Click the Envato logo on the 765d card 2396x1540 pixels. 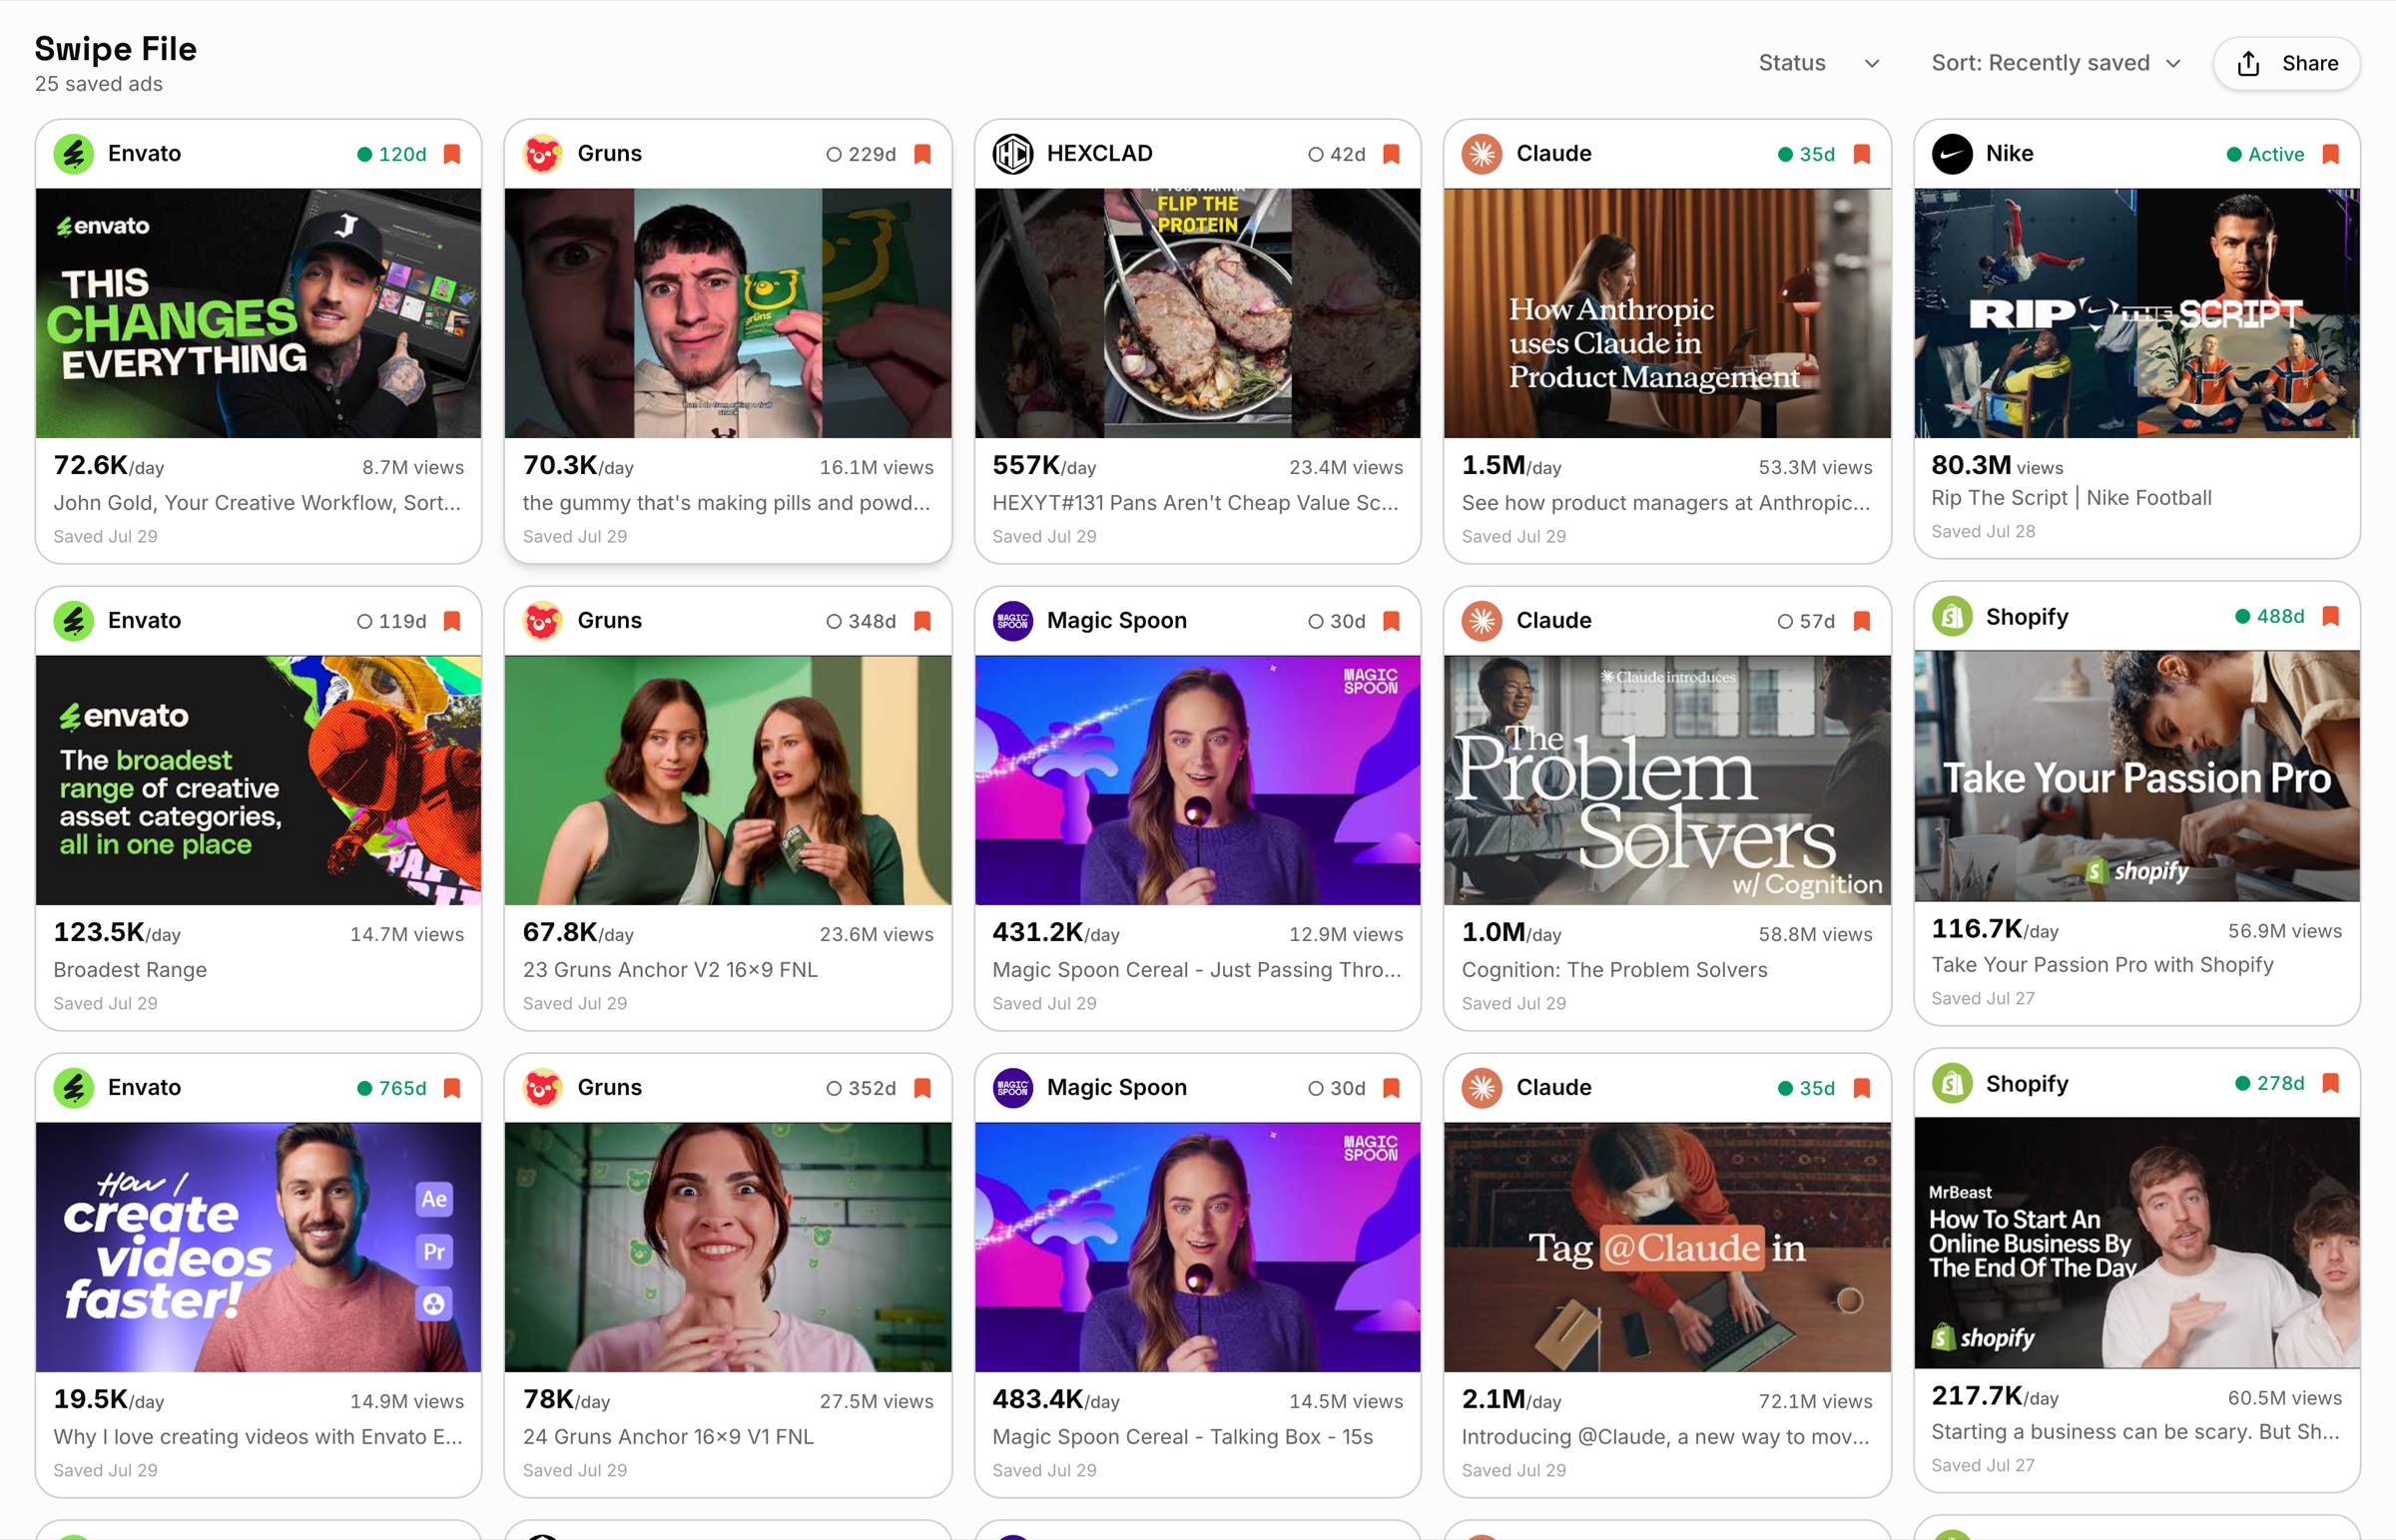[74, 1088]
